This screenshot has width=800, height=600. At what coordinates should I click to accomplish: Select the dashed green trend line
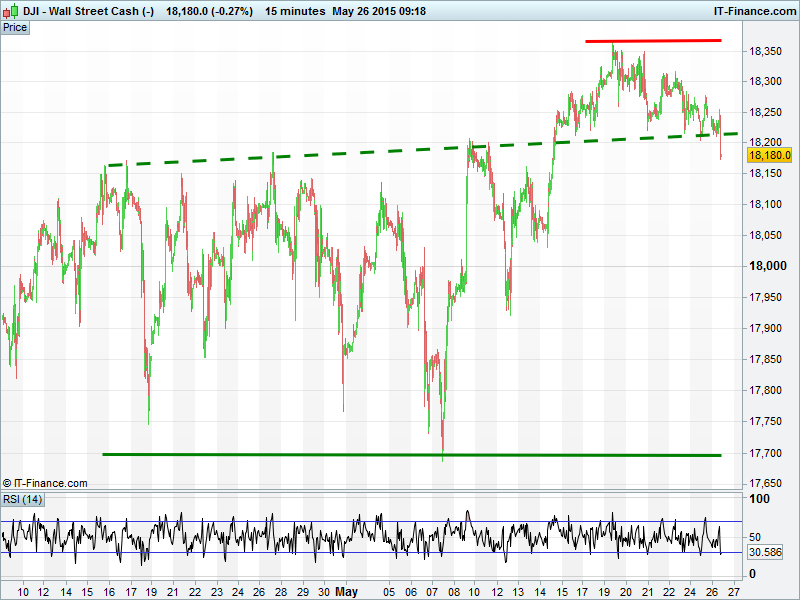(400, 150)
